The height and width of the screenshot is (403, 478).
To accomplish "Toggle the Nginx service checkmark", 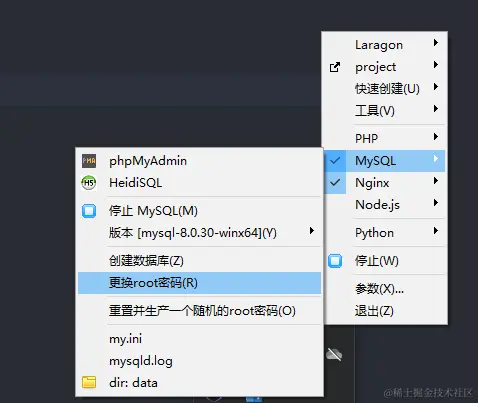I will tap(335, 183).
